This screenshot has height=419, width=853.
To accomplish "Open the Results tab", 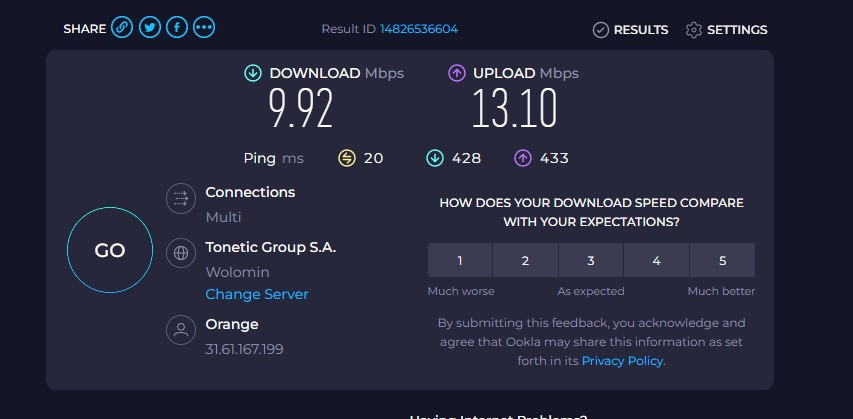I will point(630,30).
